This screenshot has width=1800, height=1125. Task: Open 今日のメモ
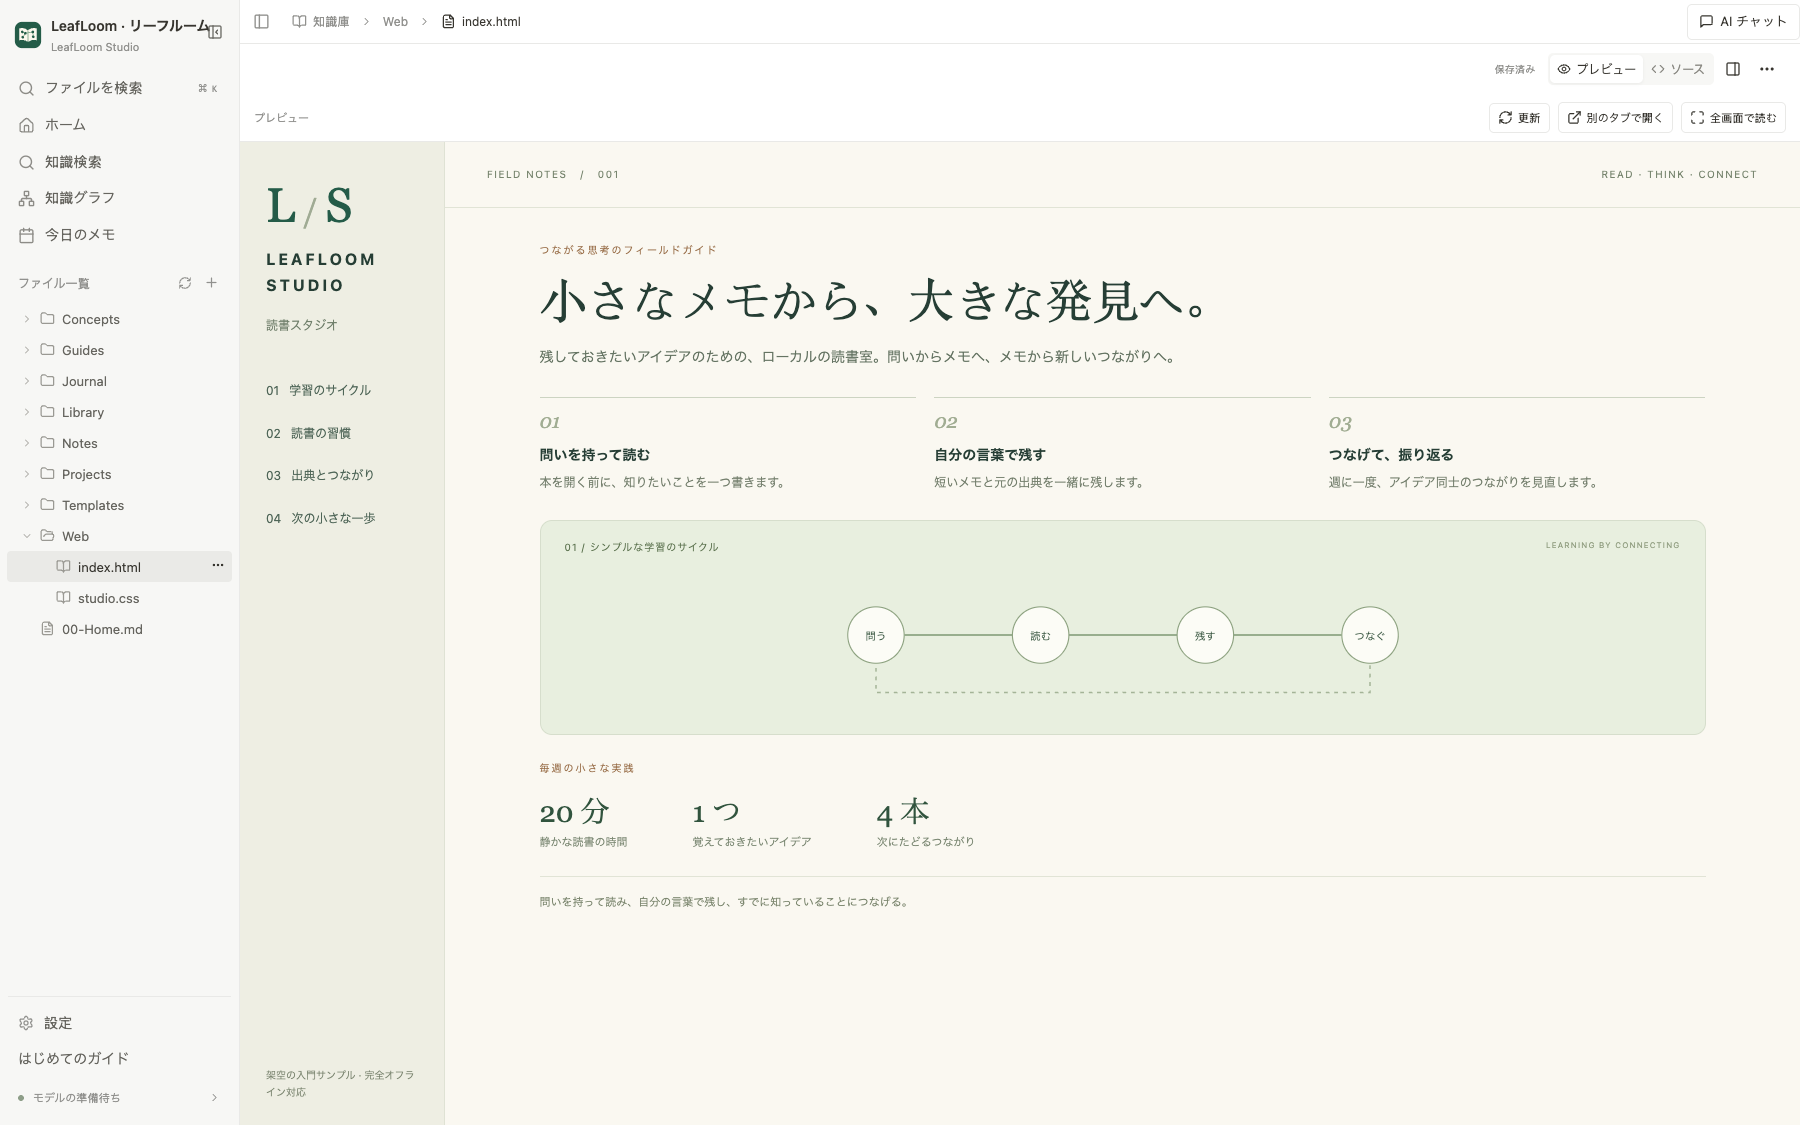pyautogui.click(x=120, y=235)
